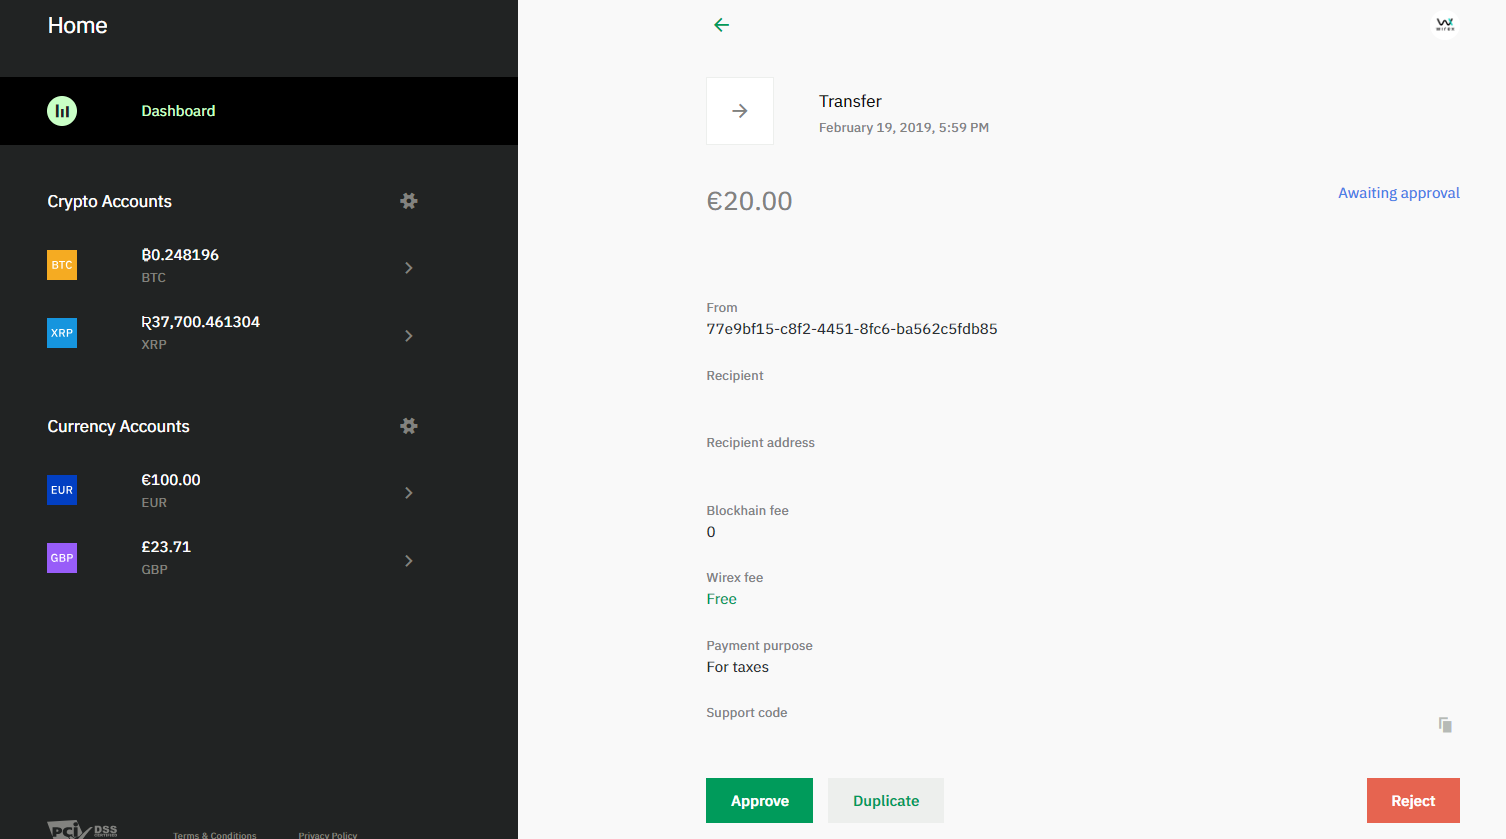Click the blue XRP account icon
Viewport: 1506px width, 839px height.
click(x=62, y=333)
